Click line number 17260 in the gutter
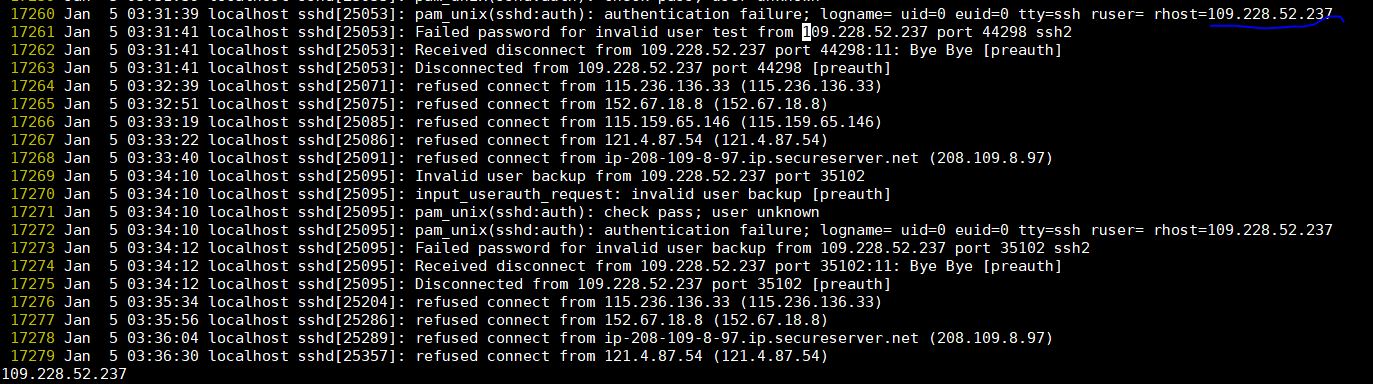 (x=33, y=14)
